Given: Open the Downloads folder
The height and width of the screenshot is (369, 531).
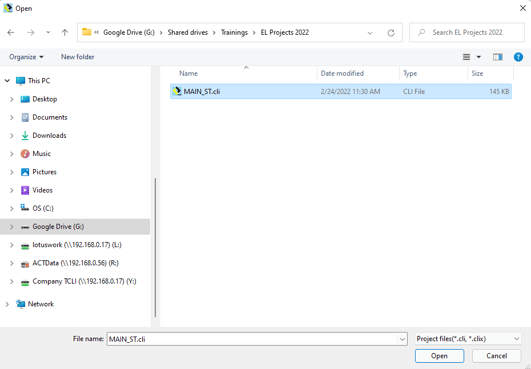Looking at the screenshot, I should pyautogui.click(x=49, y=135).
